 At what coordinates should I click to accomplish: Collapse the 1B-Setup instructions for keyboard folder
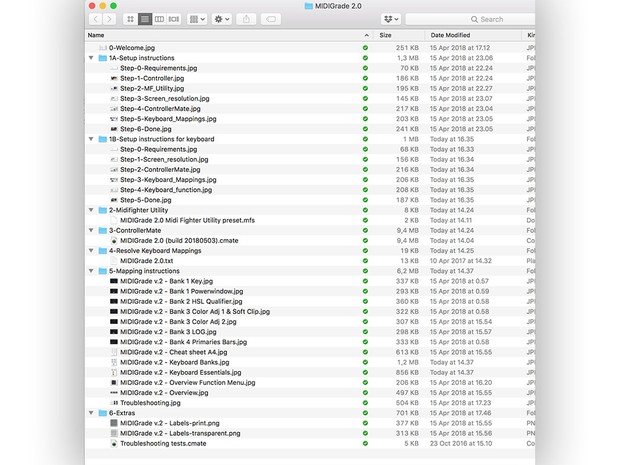pos(91,139)
